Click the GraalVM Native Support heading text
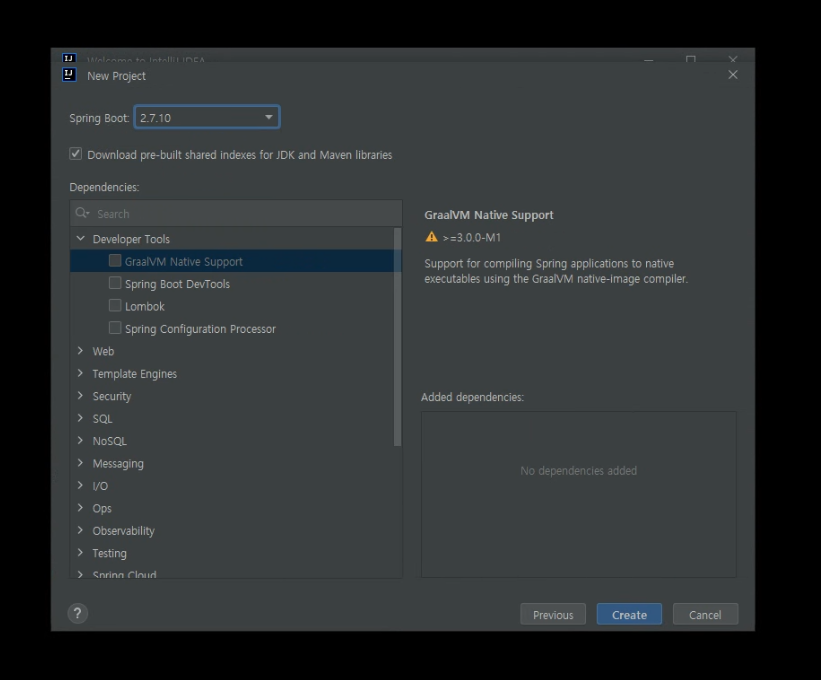 coord(489,215)
